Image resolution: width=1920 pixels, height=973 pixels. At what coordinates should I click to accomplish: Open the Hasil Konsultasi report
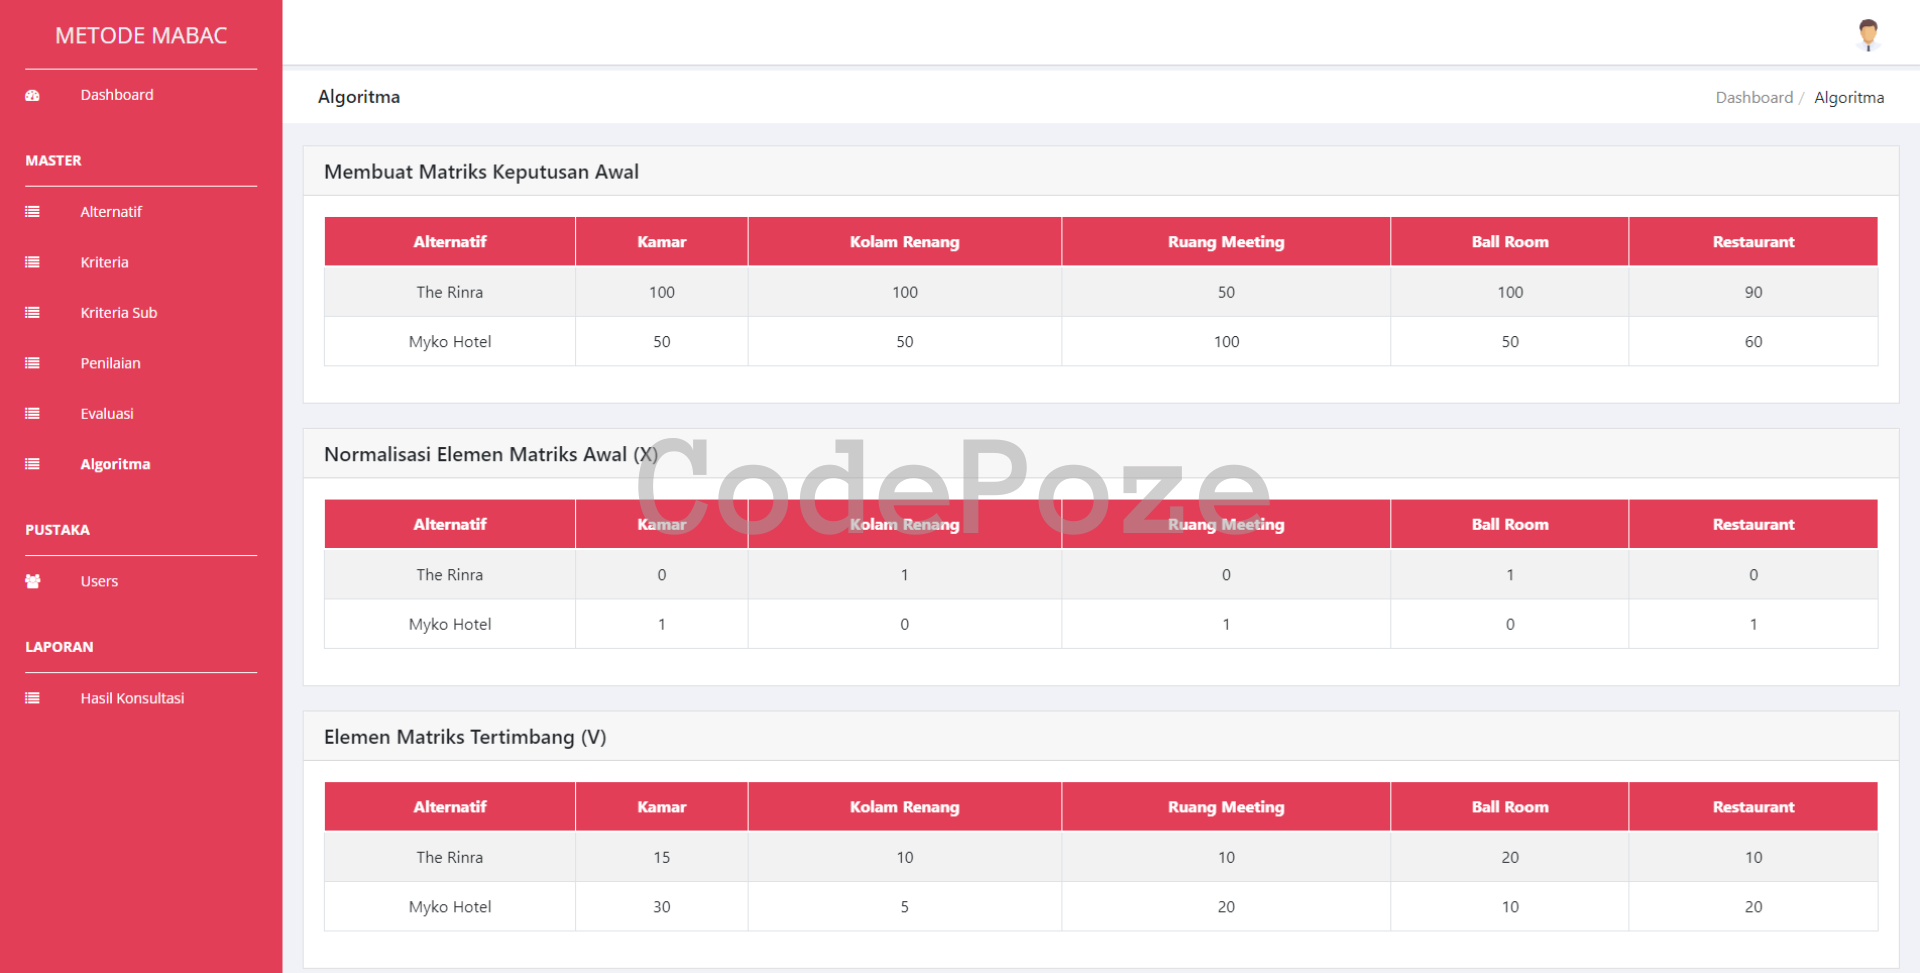click(132, 698)
